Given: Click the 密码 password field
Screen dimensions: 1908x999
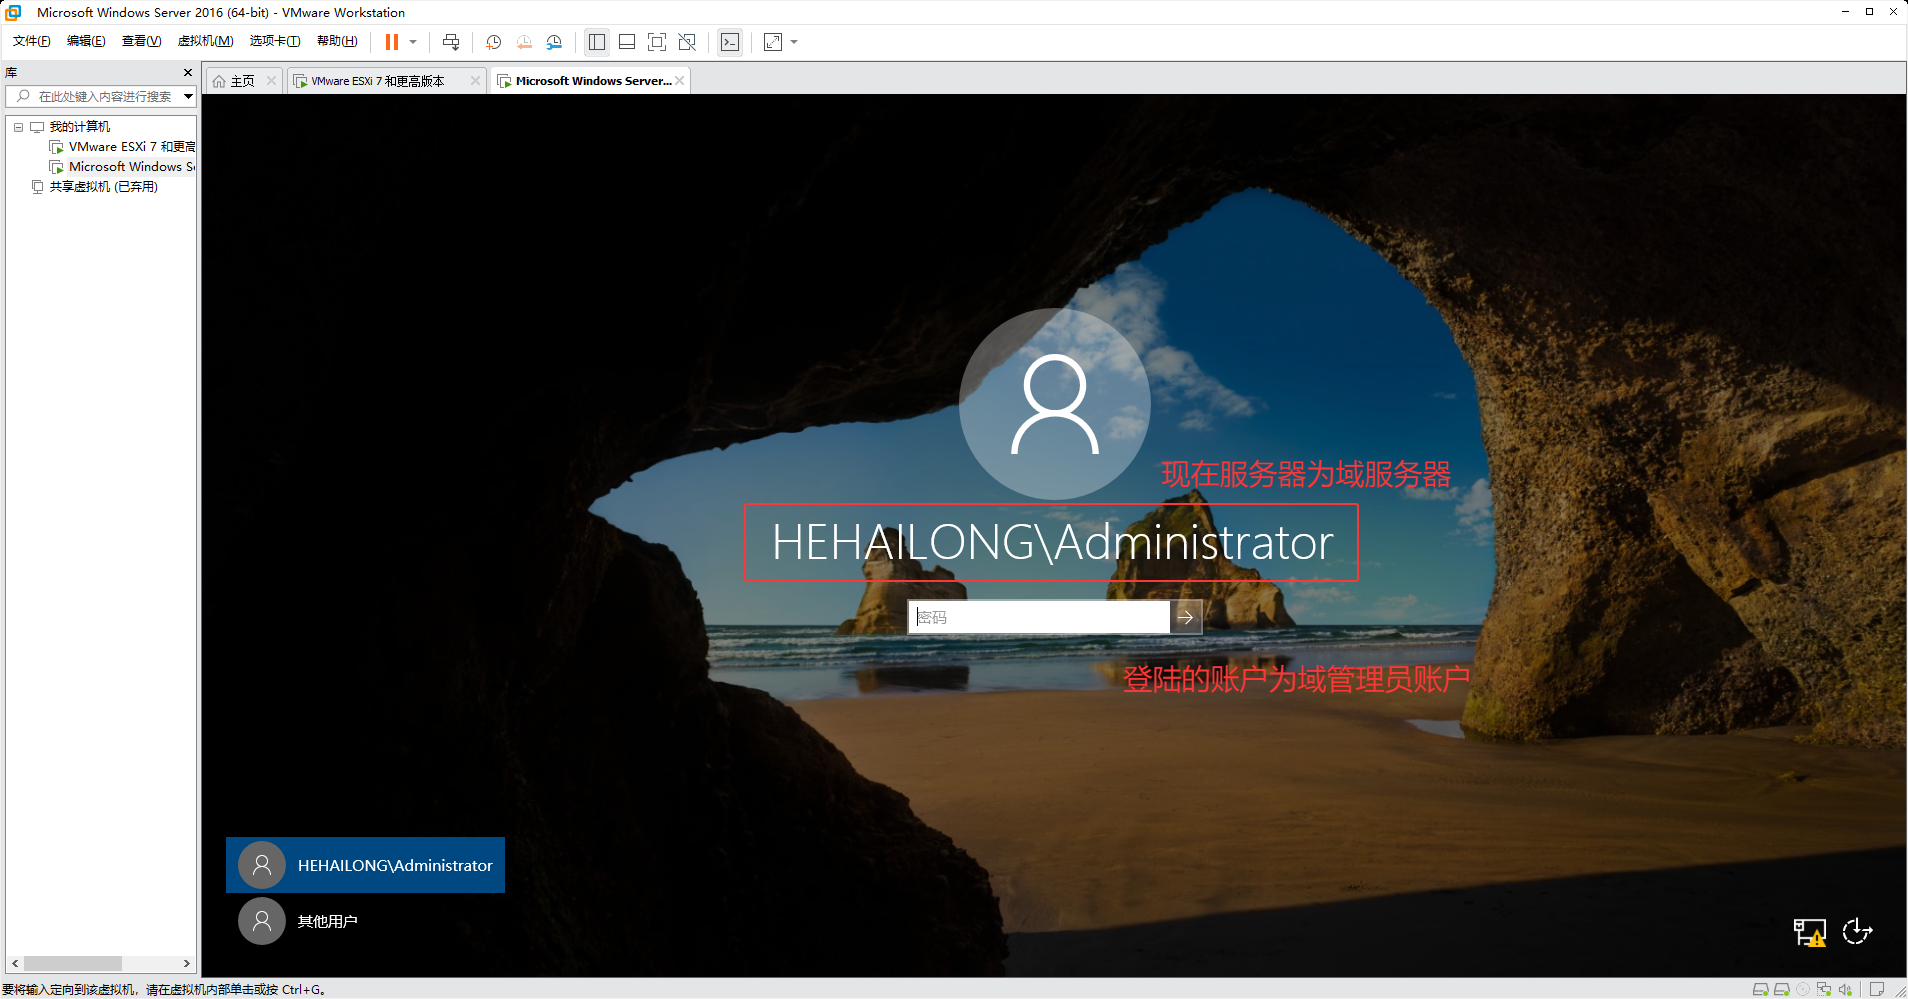Looking at the screenshot, I should pyautogui.click(x=1039, y=617).
